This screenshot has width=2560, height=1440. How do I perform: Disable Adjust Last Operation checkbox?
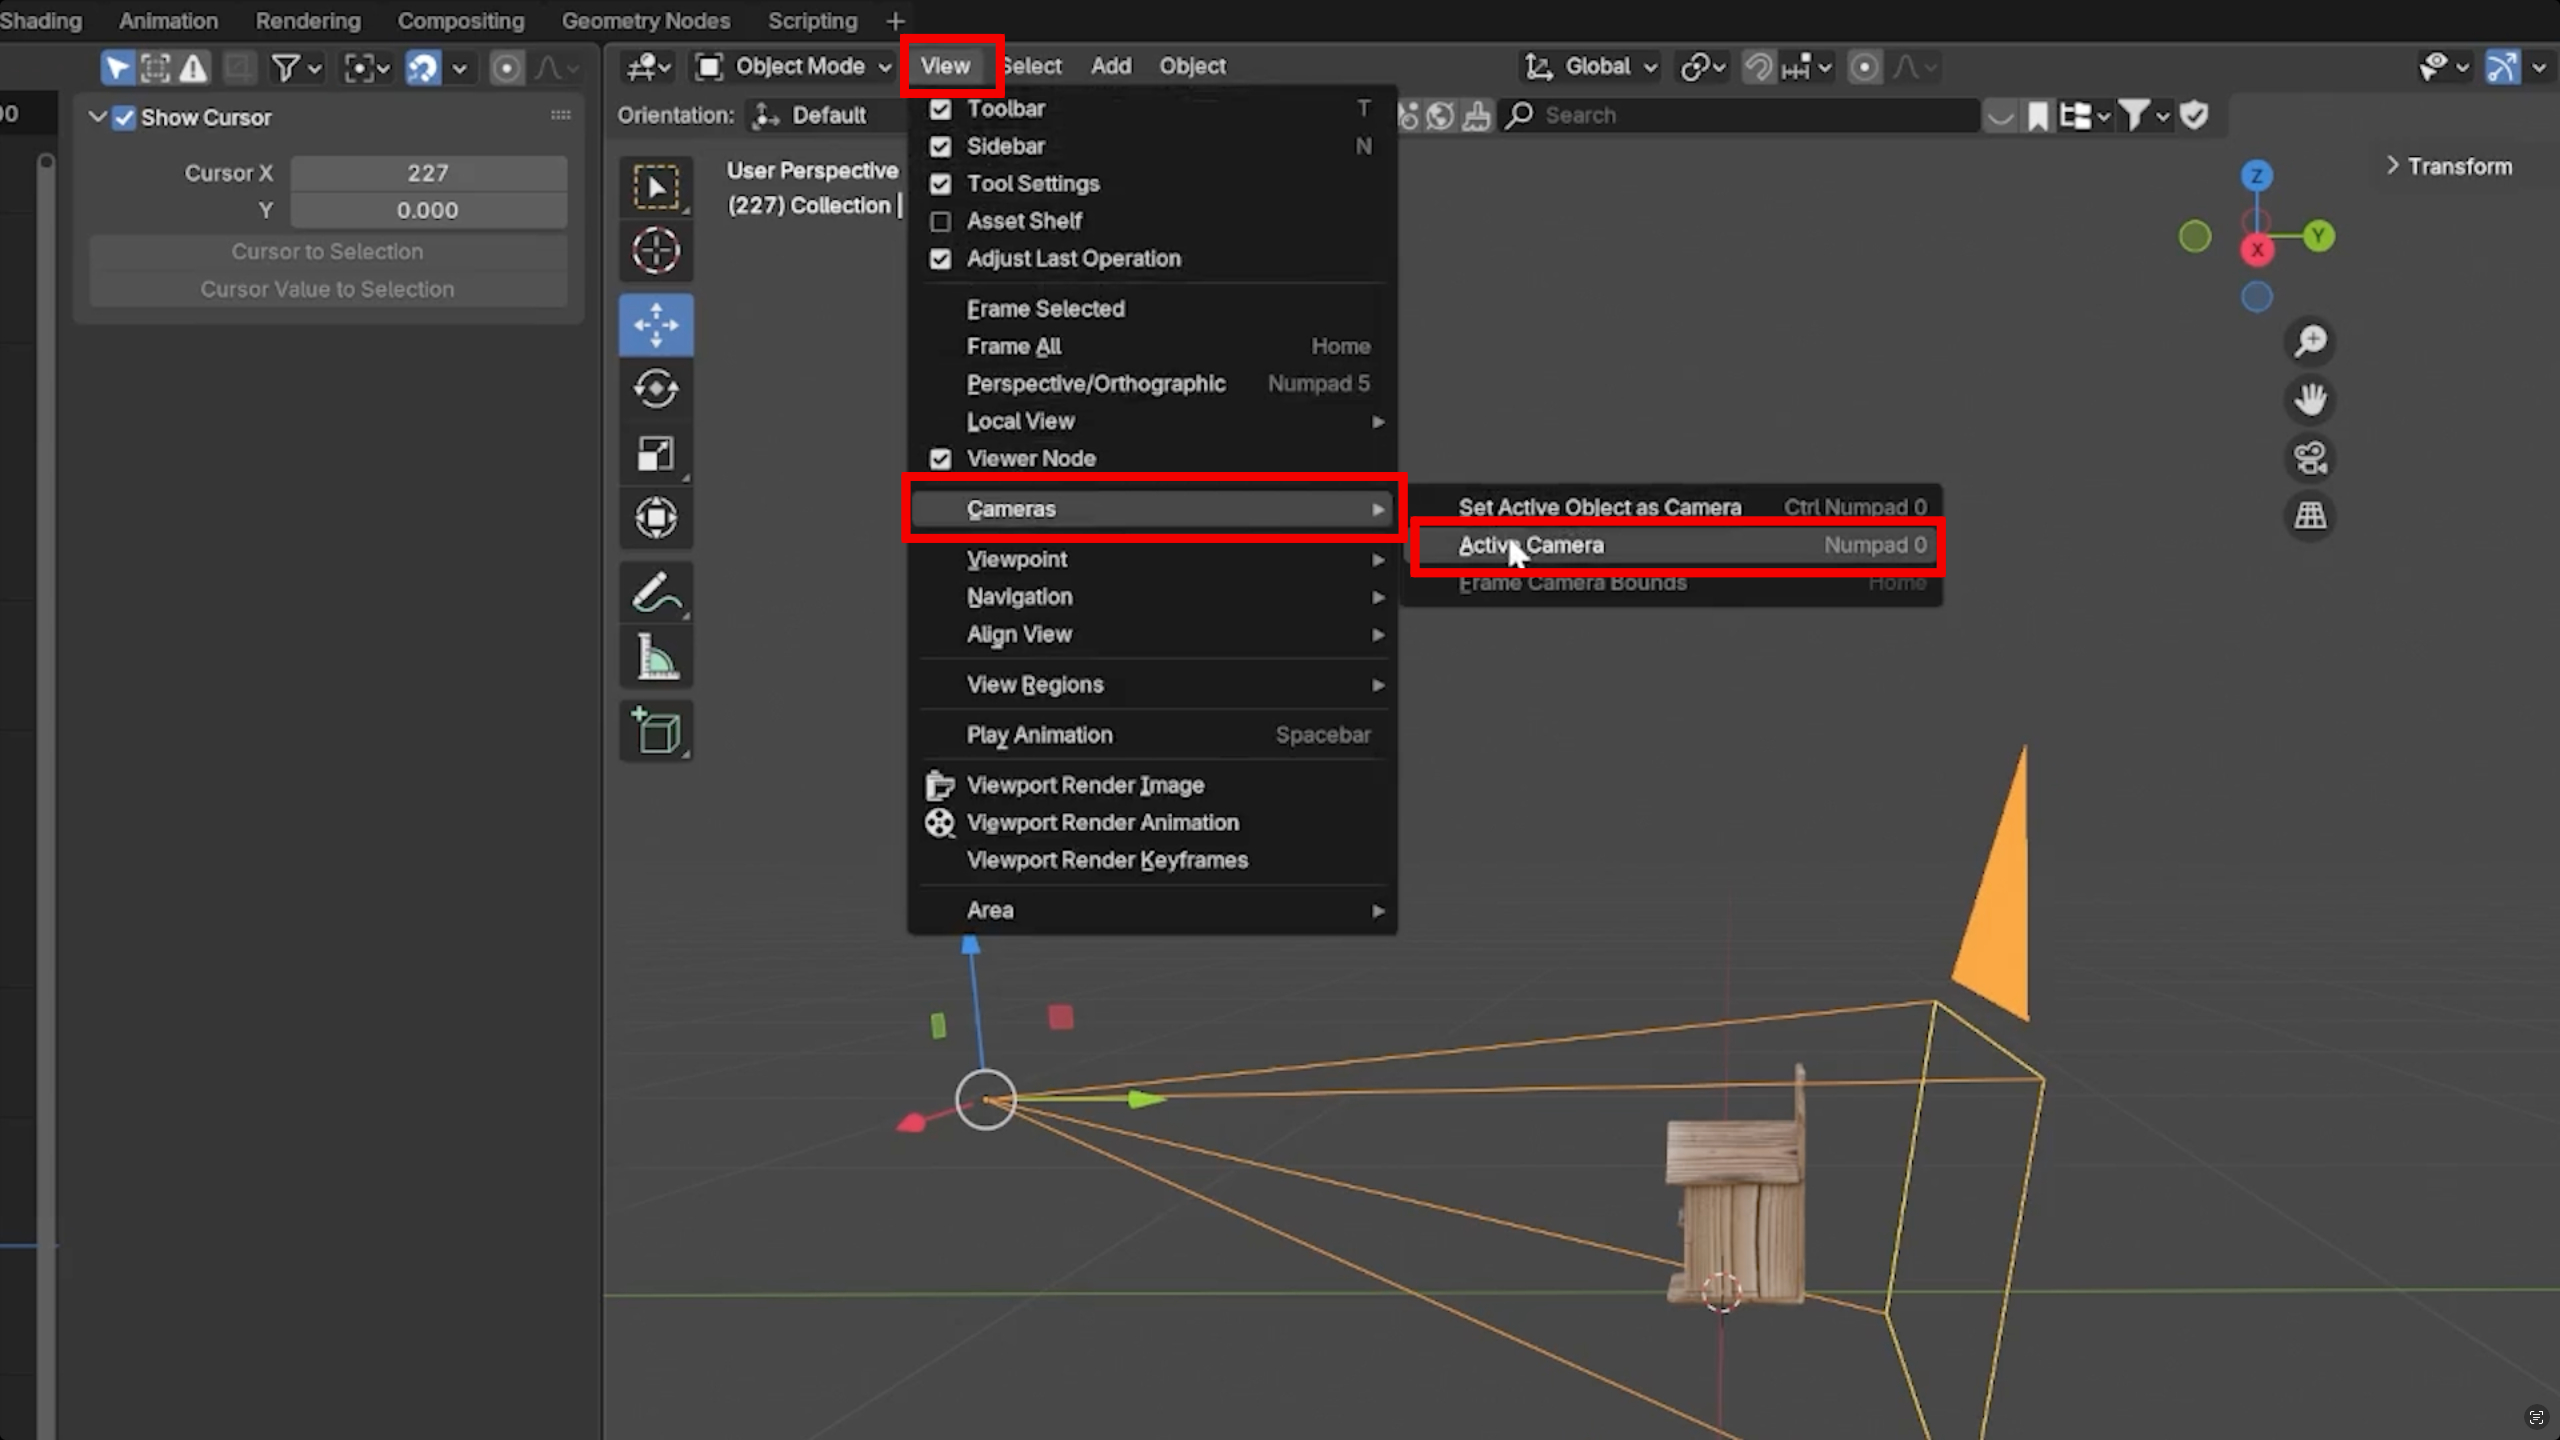pyautogui.click(x=941, y=258)
